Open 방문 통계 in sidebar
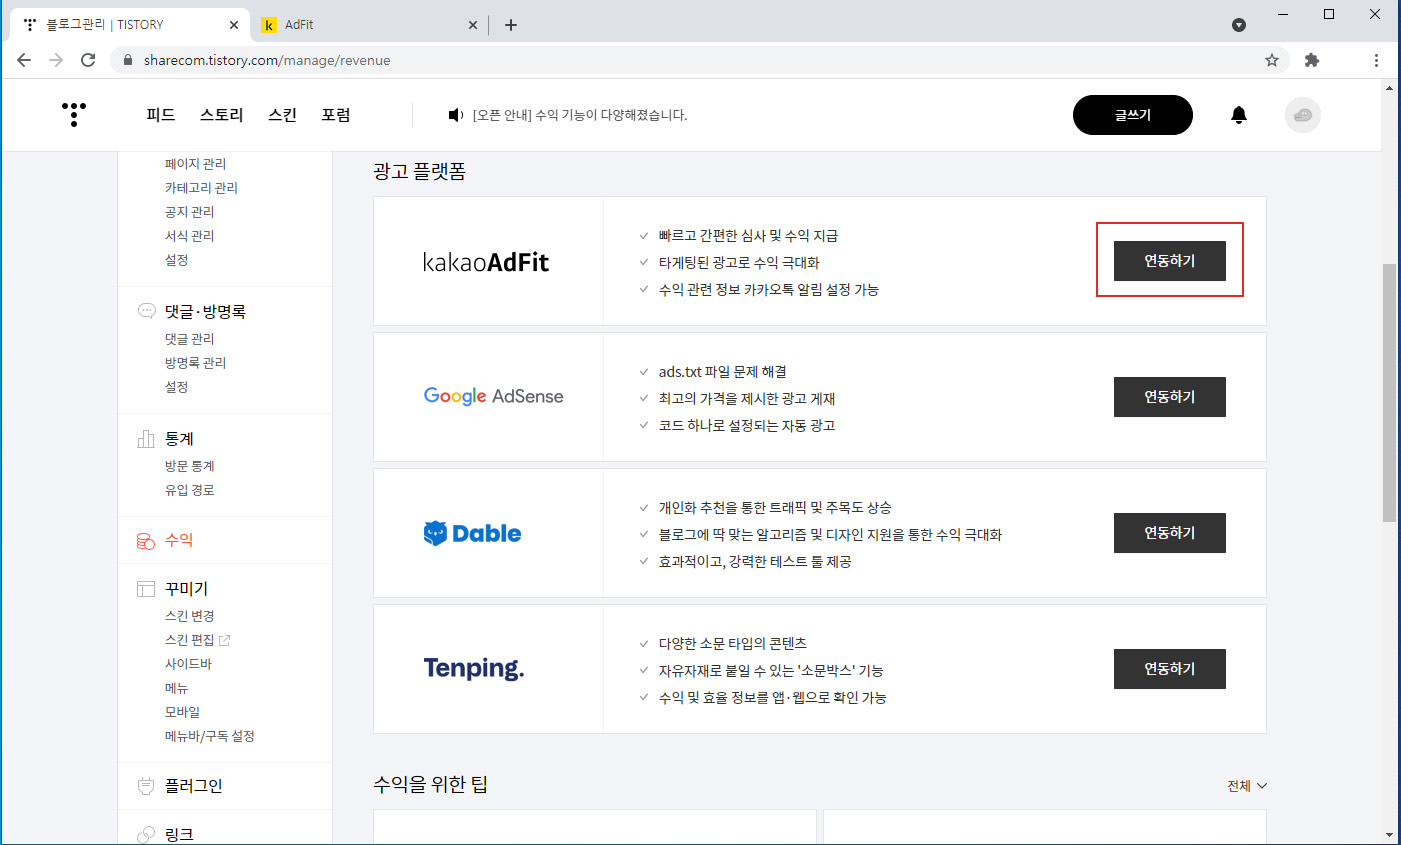The width and height of the screenshot is (1401, 845). [x=190, y=466]
